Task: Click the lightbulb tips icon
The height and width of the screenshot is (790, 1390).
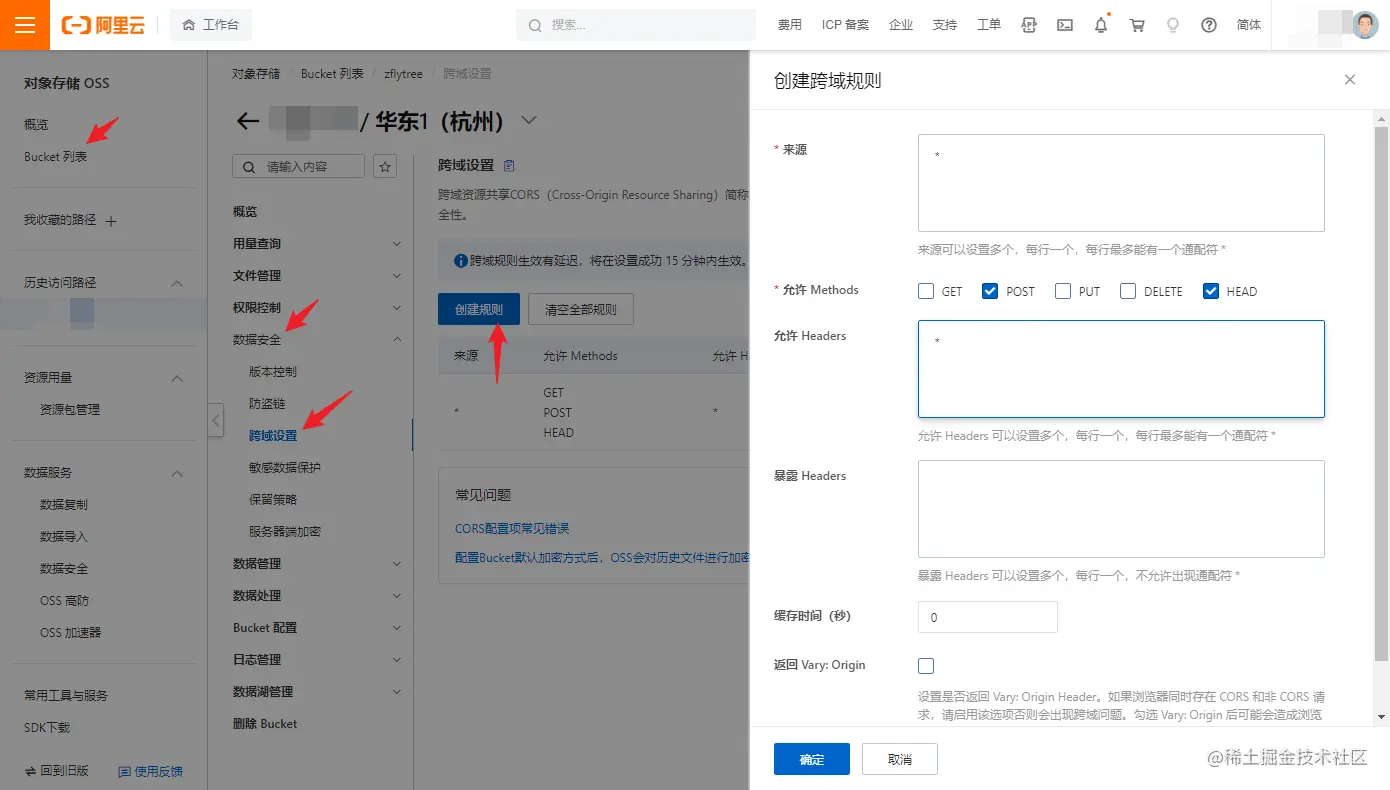Action: pos(1173,25)
